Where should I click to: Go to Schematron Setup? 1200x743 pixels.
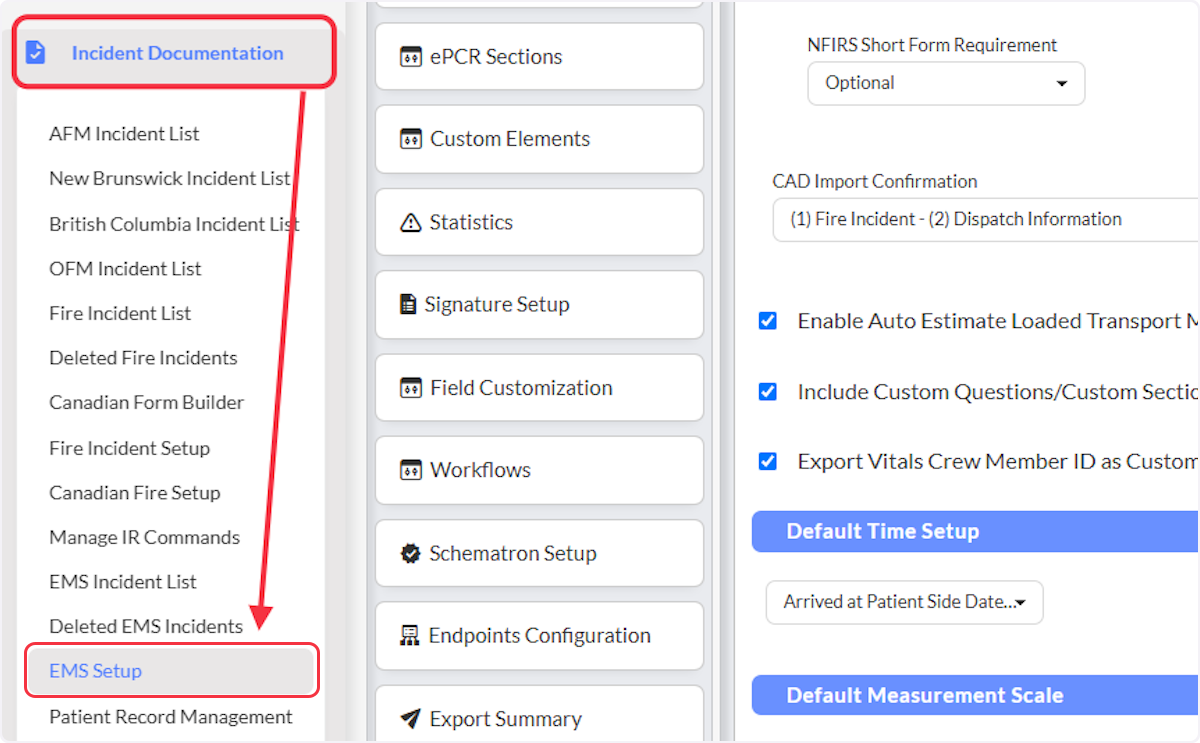tap(539, 553)
